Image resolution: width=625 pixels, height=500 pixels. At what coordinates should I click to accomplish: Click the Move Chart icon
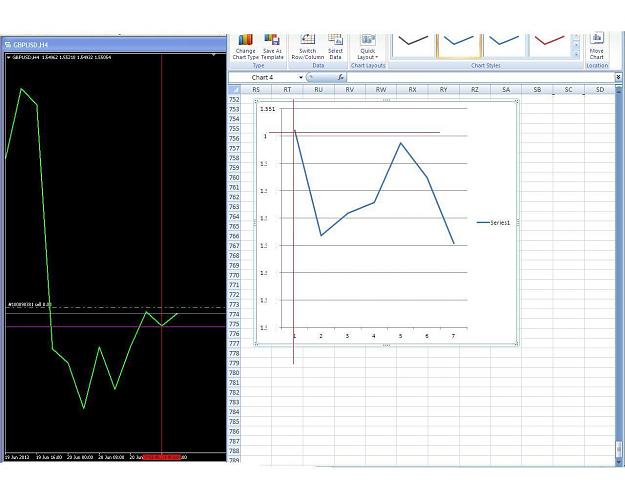coord(596,47)
